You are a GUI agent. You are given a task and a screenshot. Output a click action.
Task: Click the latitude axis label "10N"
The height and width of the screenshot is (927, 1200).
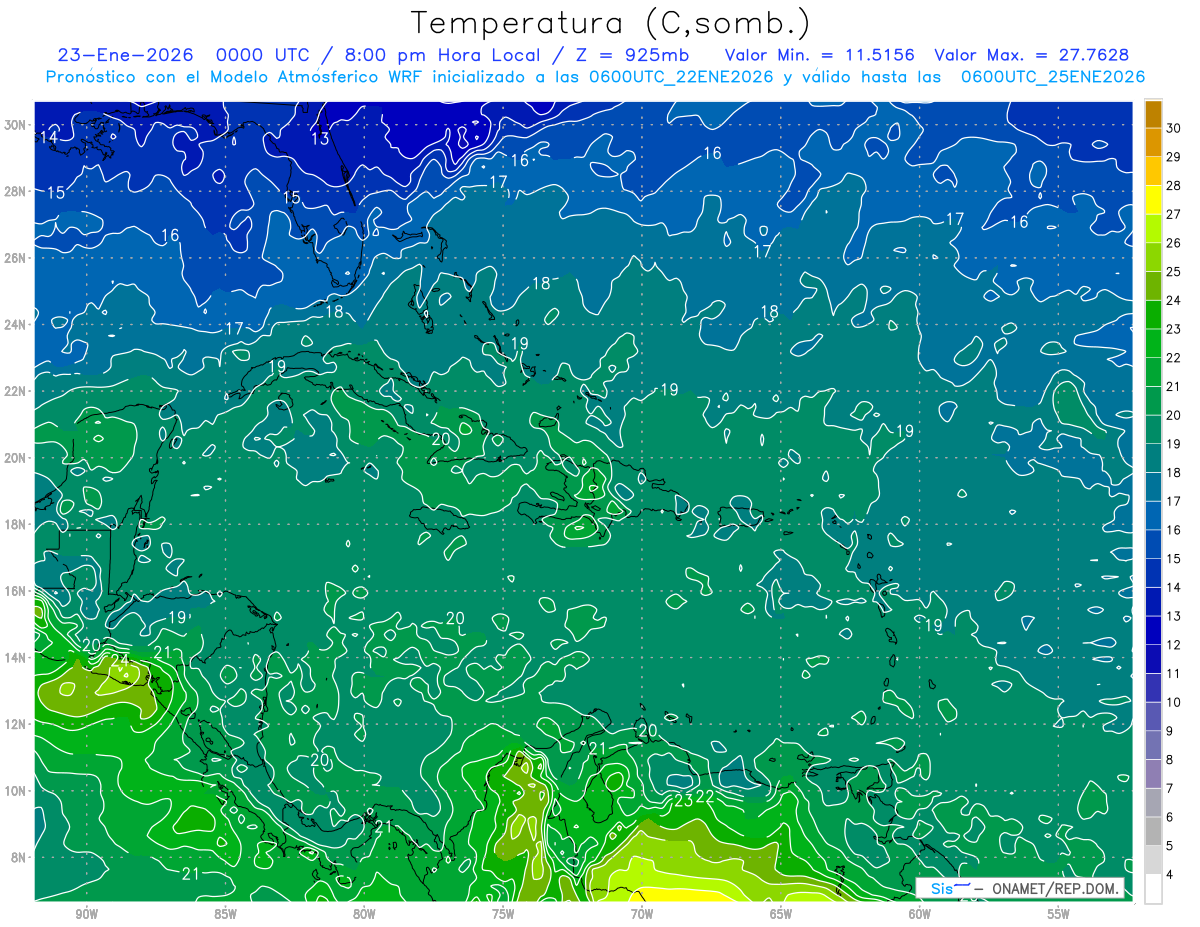pyautogui.click(x=17, y=791)
